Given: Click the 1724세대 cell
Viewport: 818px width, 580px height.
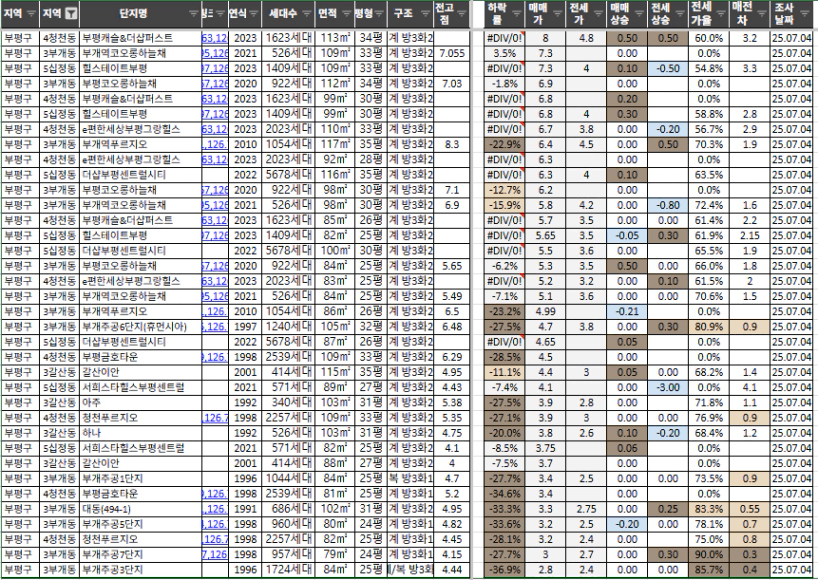Looking at the screenshot, I should [288, 570].
